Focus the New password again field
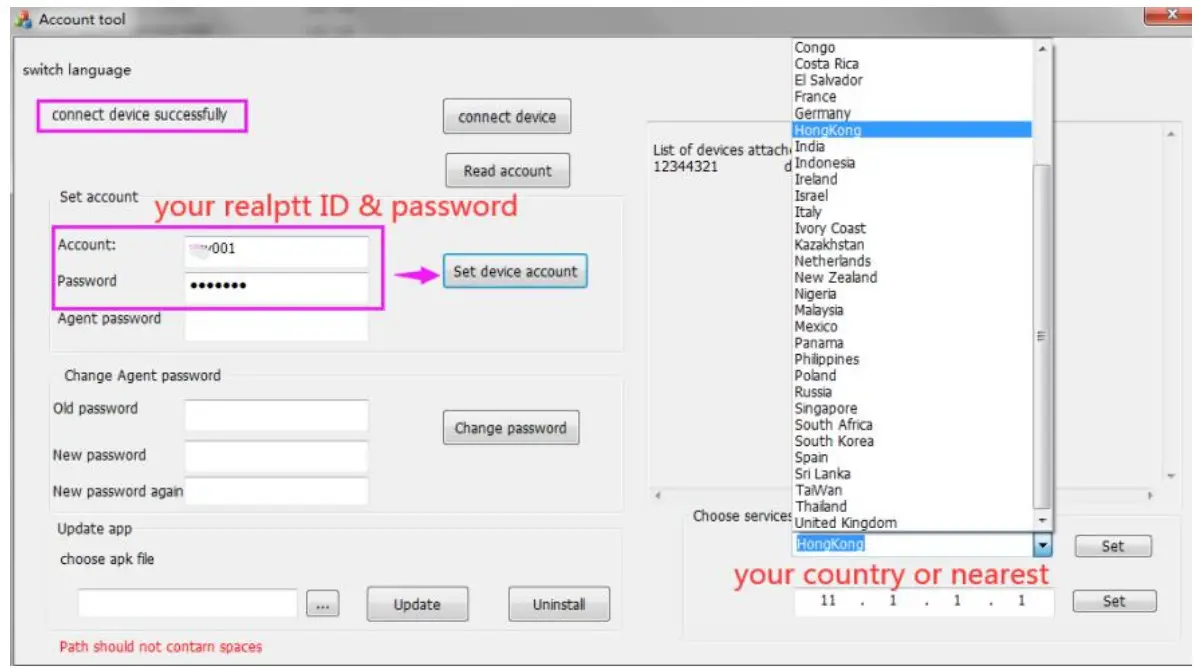This screenshot has height=669, width=1199. (x=276, y=491)
